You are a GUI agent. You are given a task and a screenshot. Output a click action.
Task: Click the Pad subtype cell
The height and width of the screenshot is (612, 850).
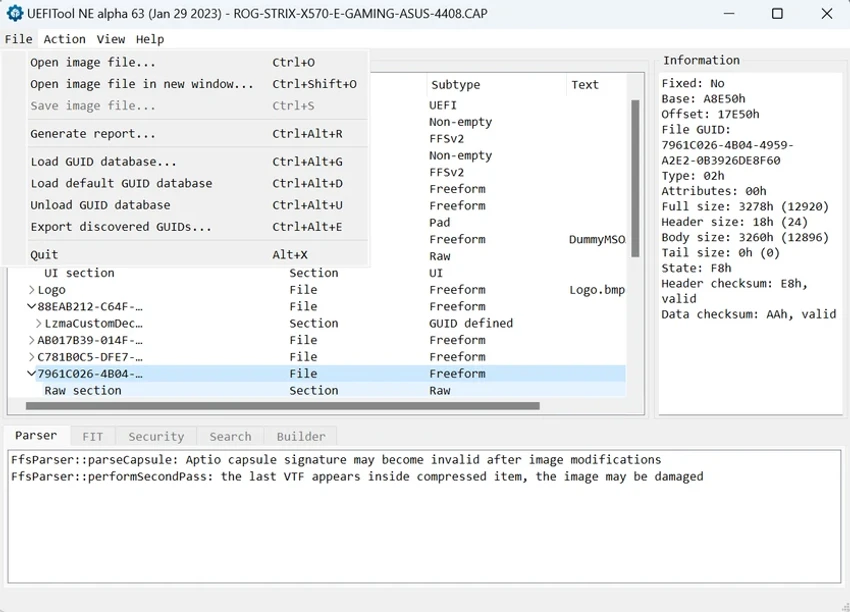[x=440, y=223]
